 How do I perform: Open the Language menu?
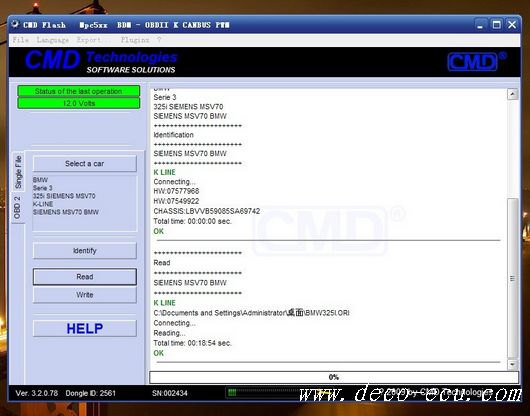52,40
